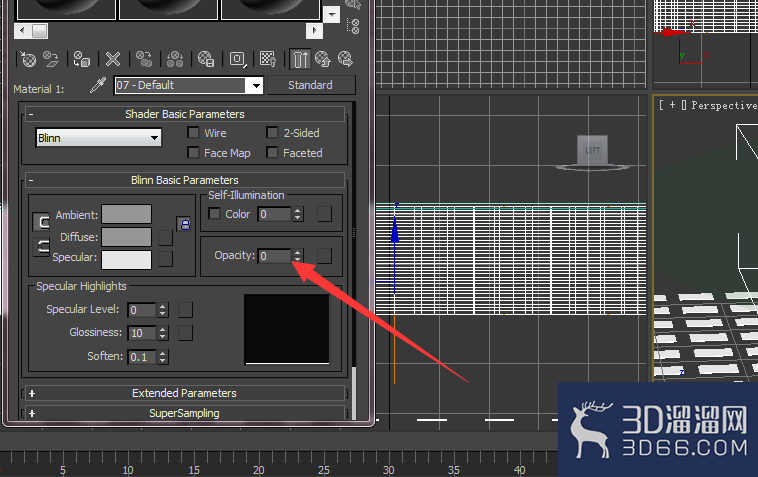Click Go Forward to Sibling icon
This screenshot has height=477, width=758.
tap(345, 59)
